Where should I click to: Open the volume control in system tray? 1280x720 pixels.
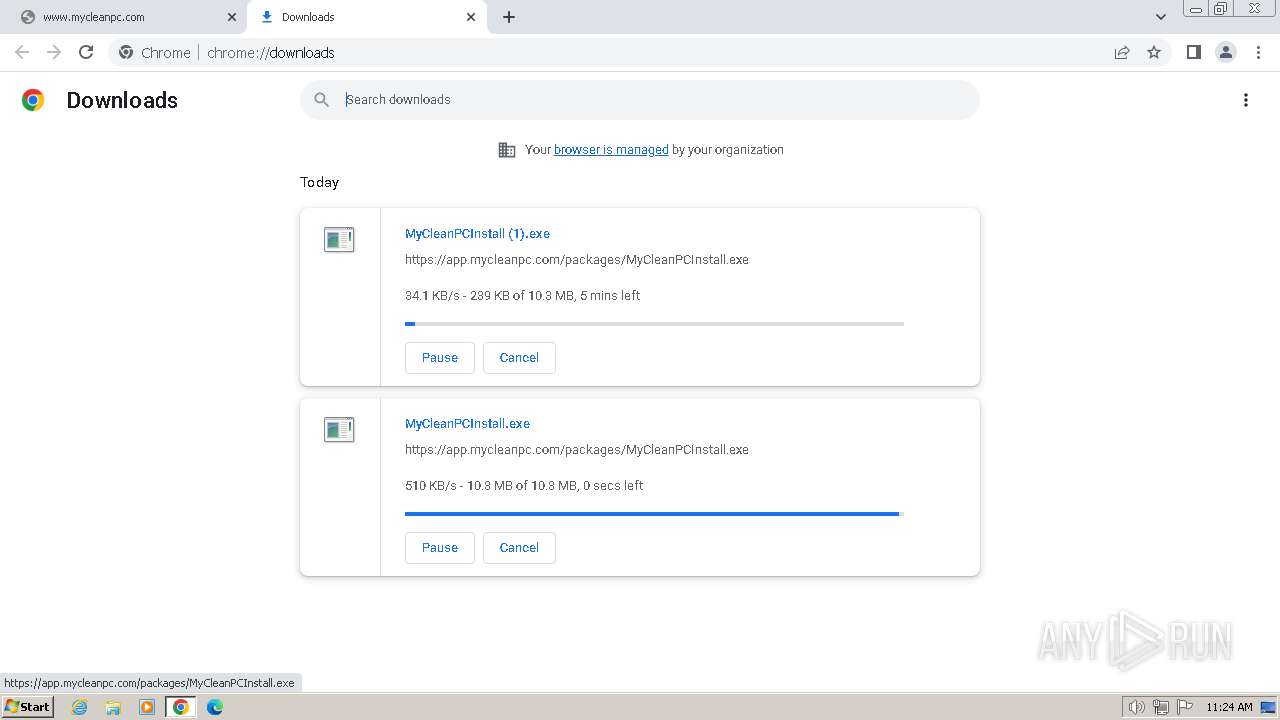coord(1136,707)
